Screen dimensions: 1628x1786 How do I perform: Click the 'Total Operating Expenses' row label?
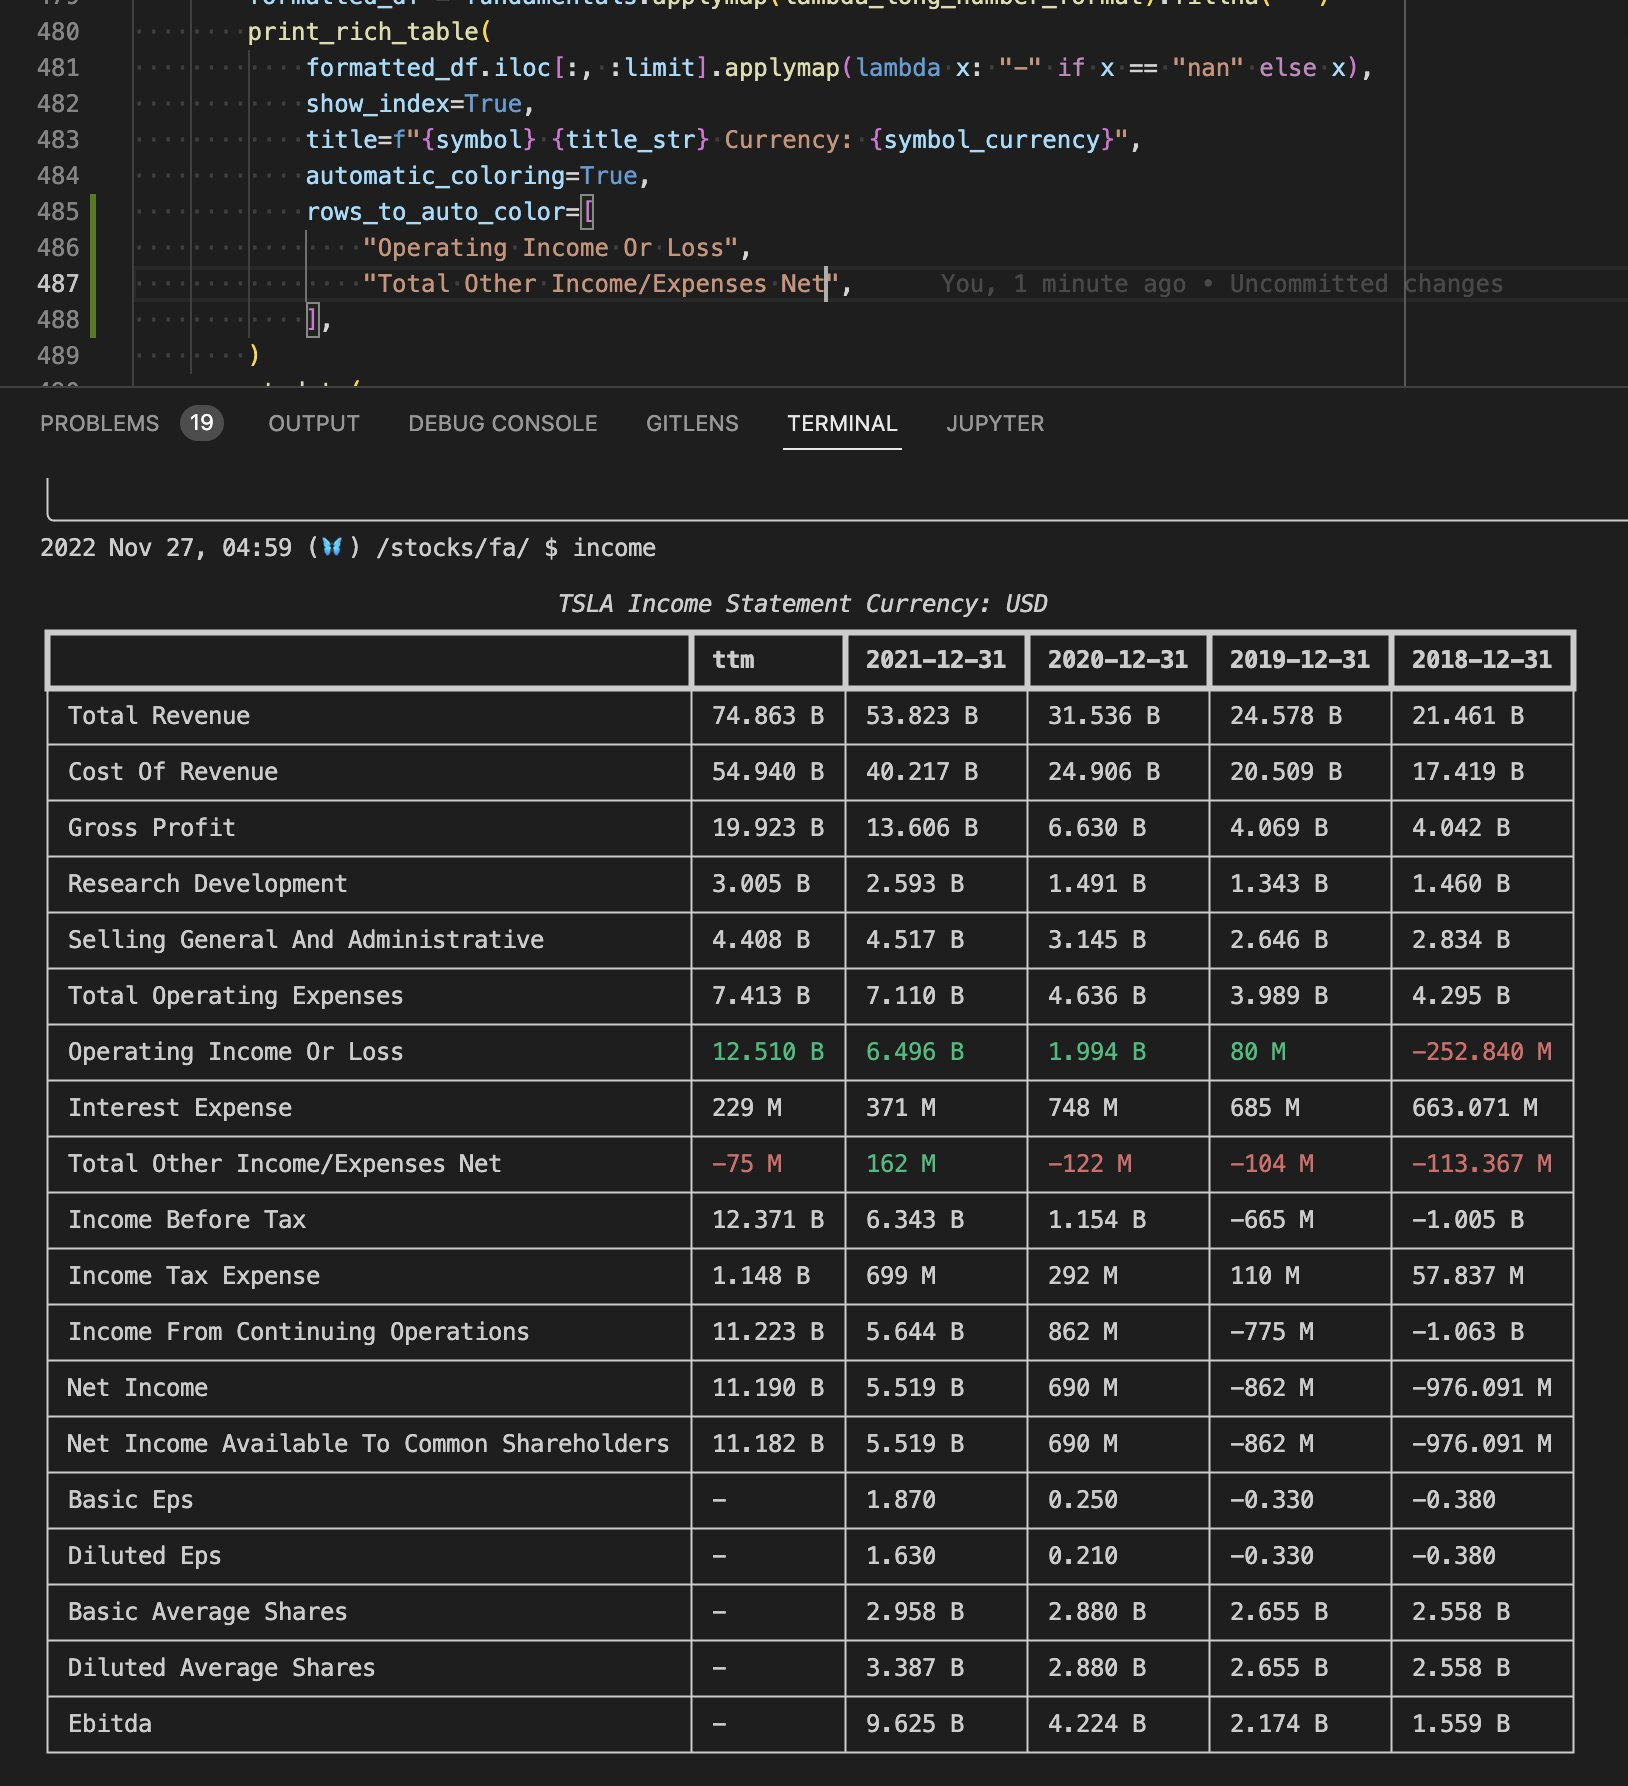(x=236, y=996)
